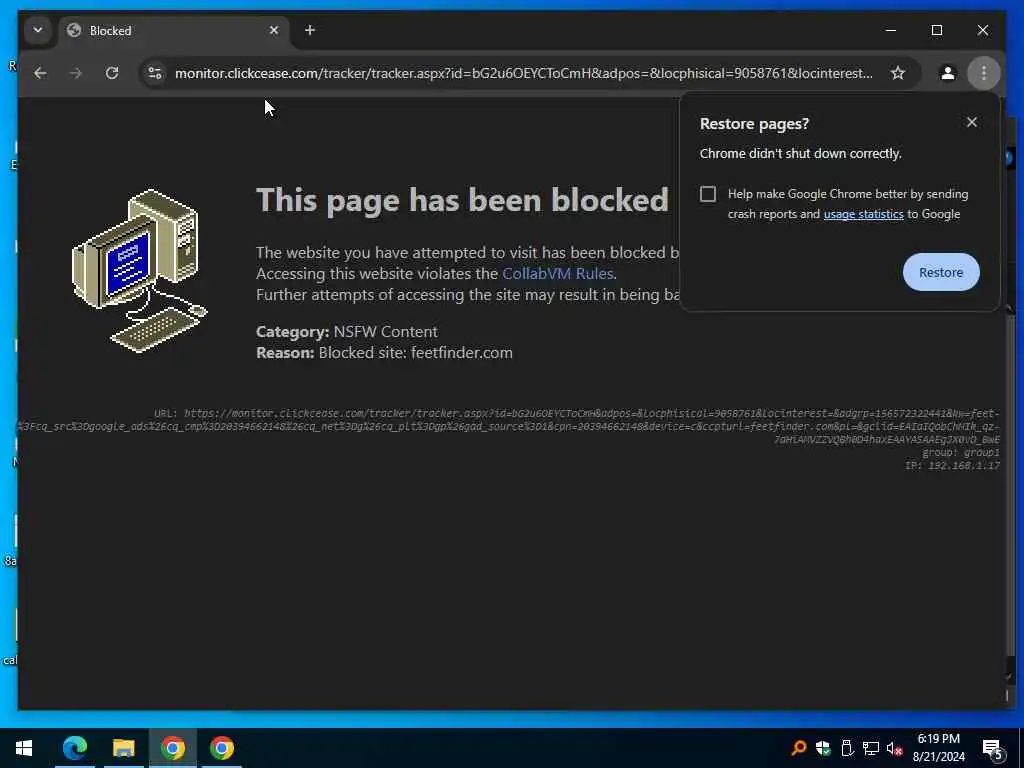The width and height of the screenshot is (1024, 768).
Task: Click the Restore button
Action: tap(941, 272)
